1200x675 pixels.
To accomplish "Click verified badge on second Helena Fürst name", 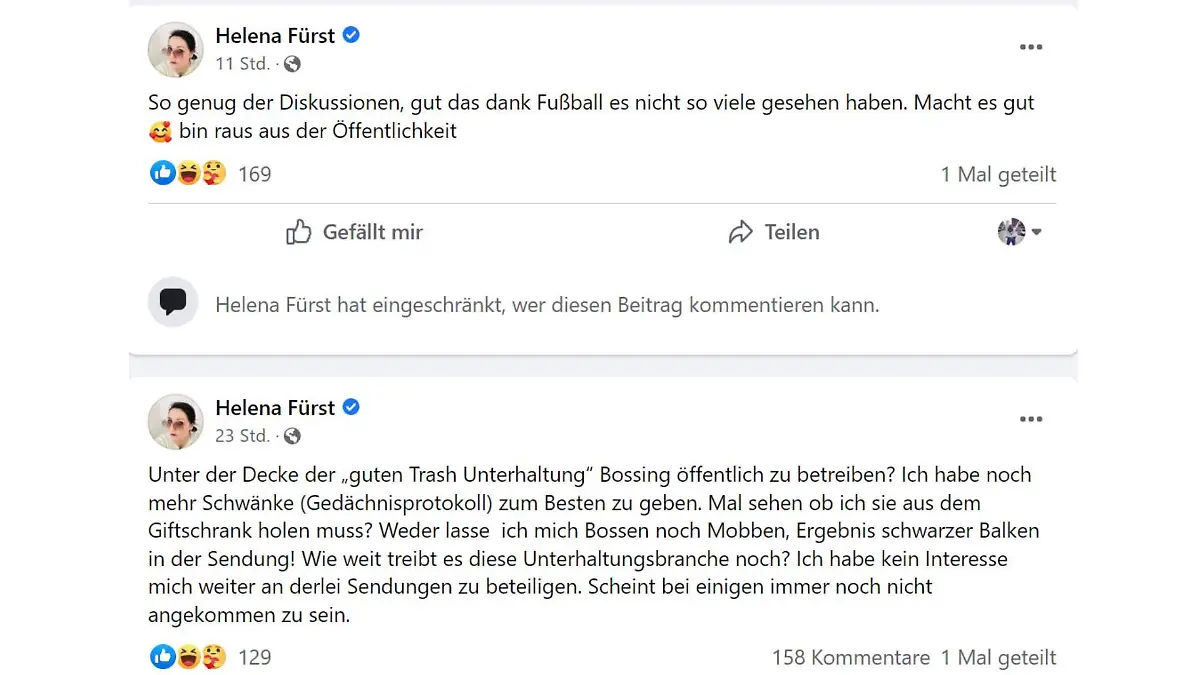I will click(351, 407).
